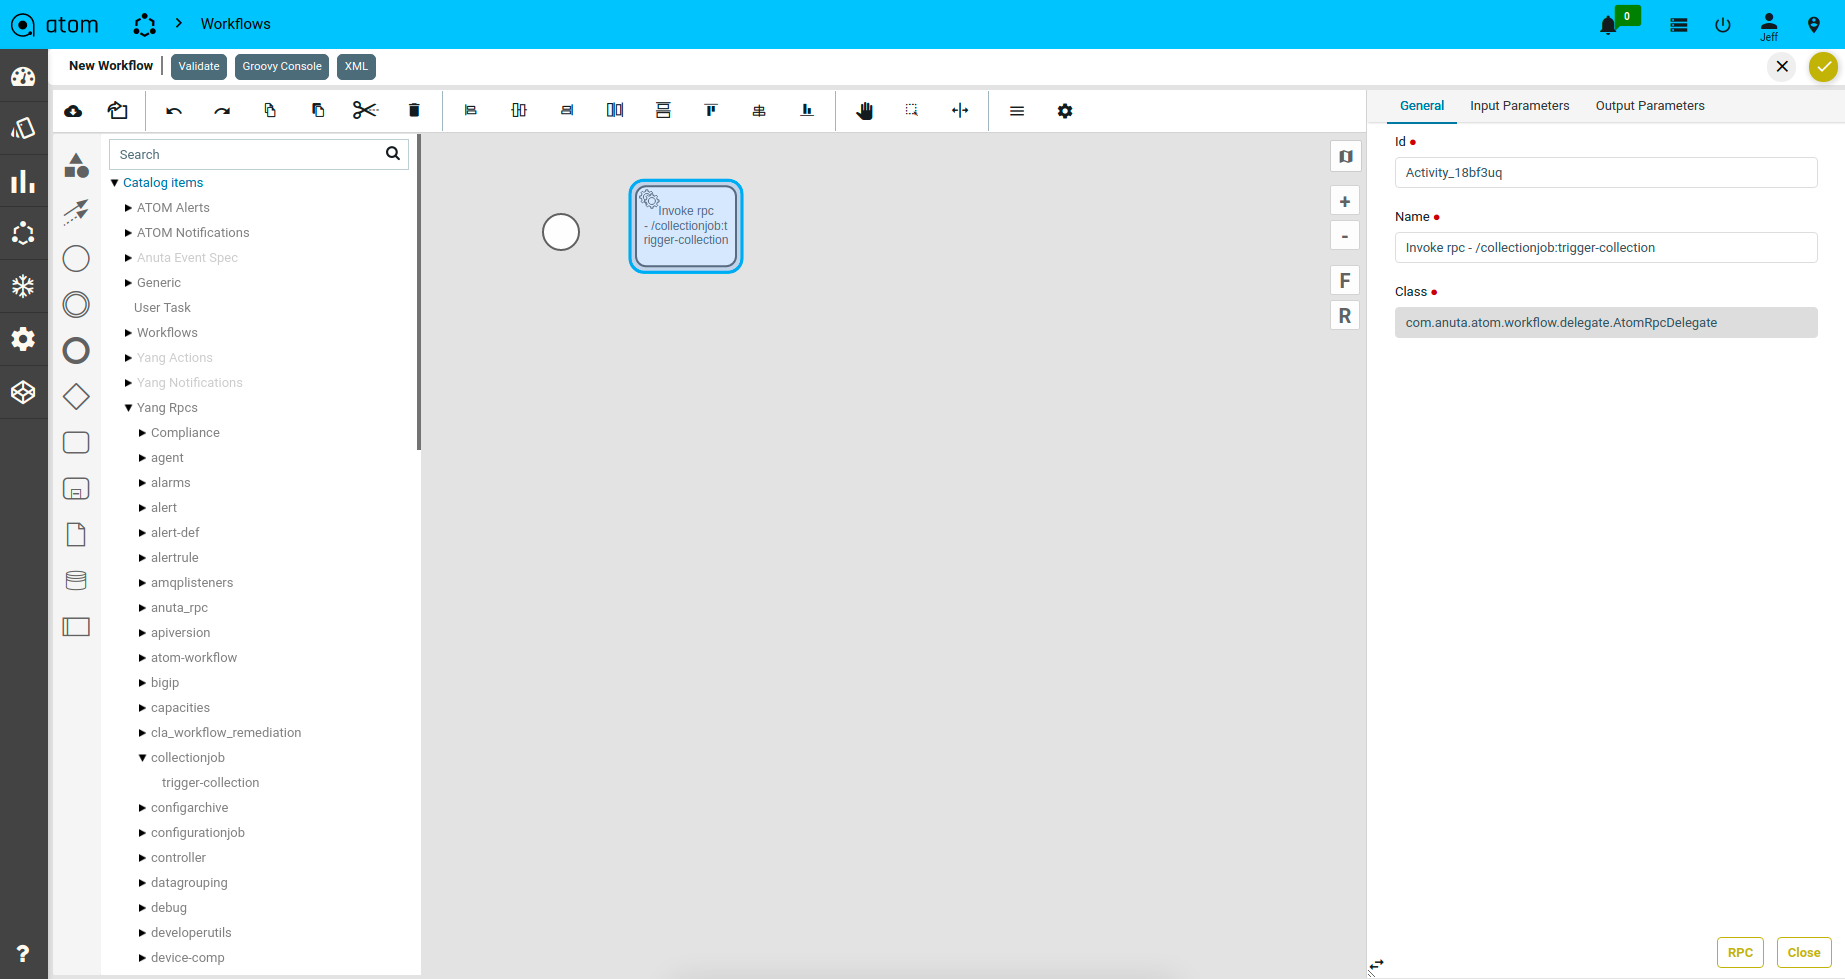Click the zoom out minus button

point(1345,236)
